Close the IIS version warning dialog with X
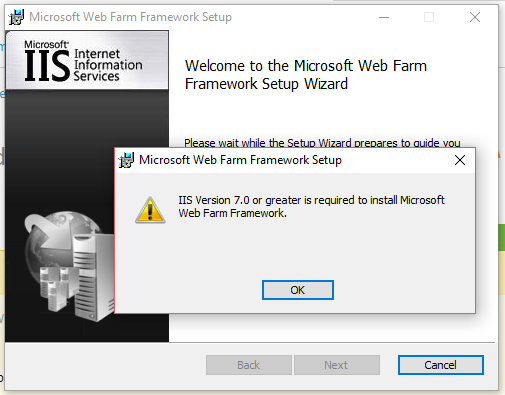The image size is (505, 395). 460,160
